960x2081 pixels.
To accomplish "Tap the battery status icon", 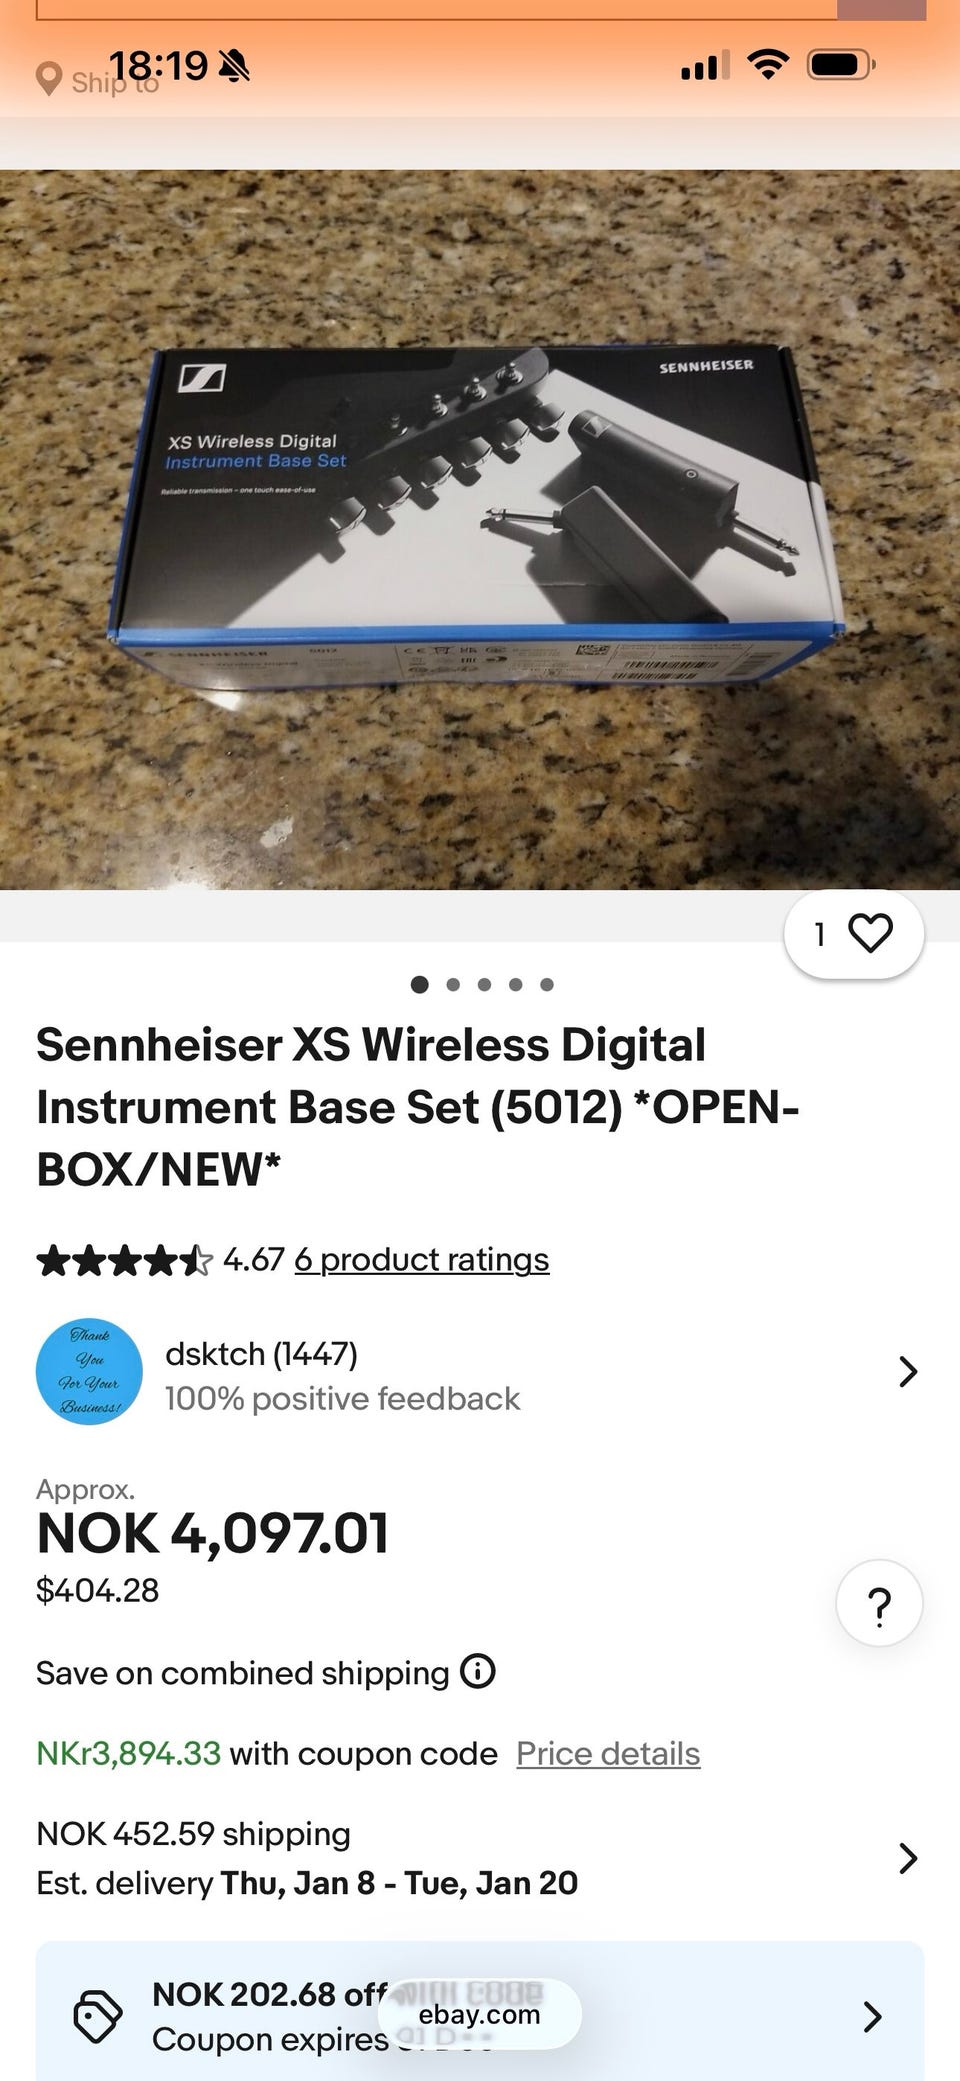I will (x=842, y=66).
